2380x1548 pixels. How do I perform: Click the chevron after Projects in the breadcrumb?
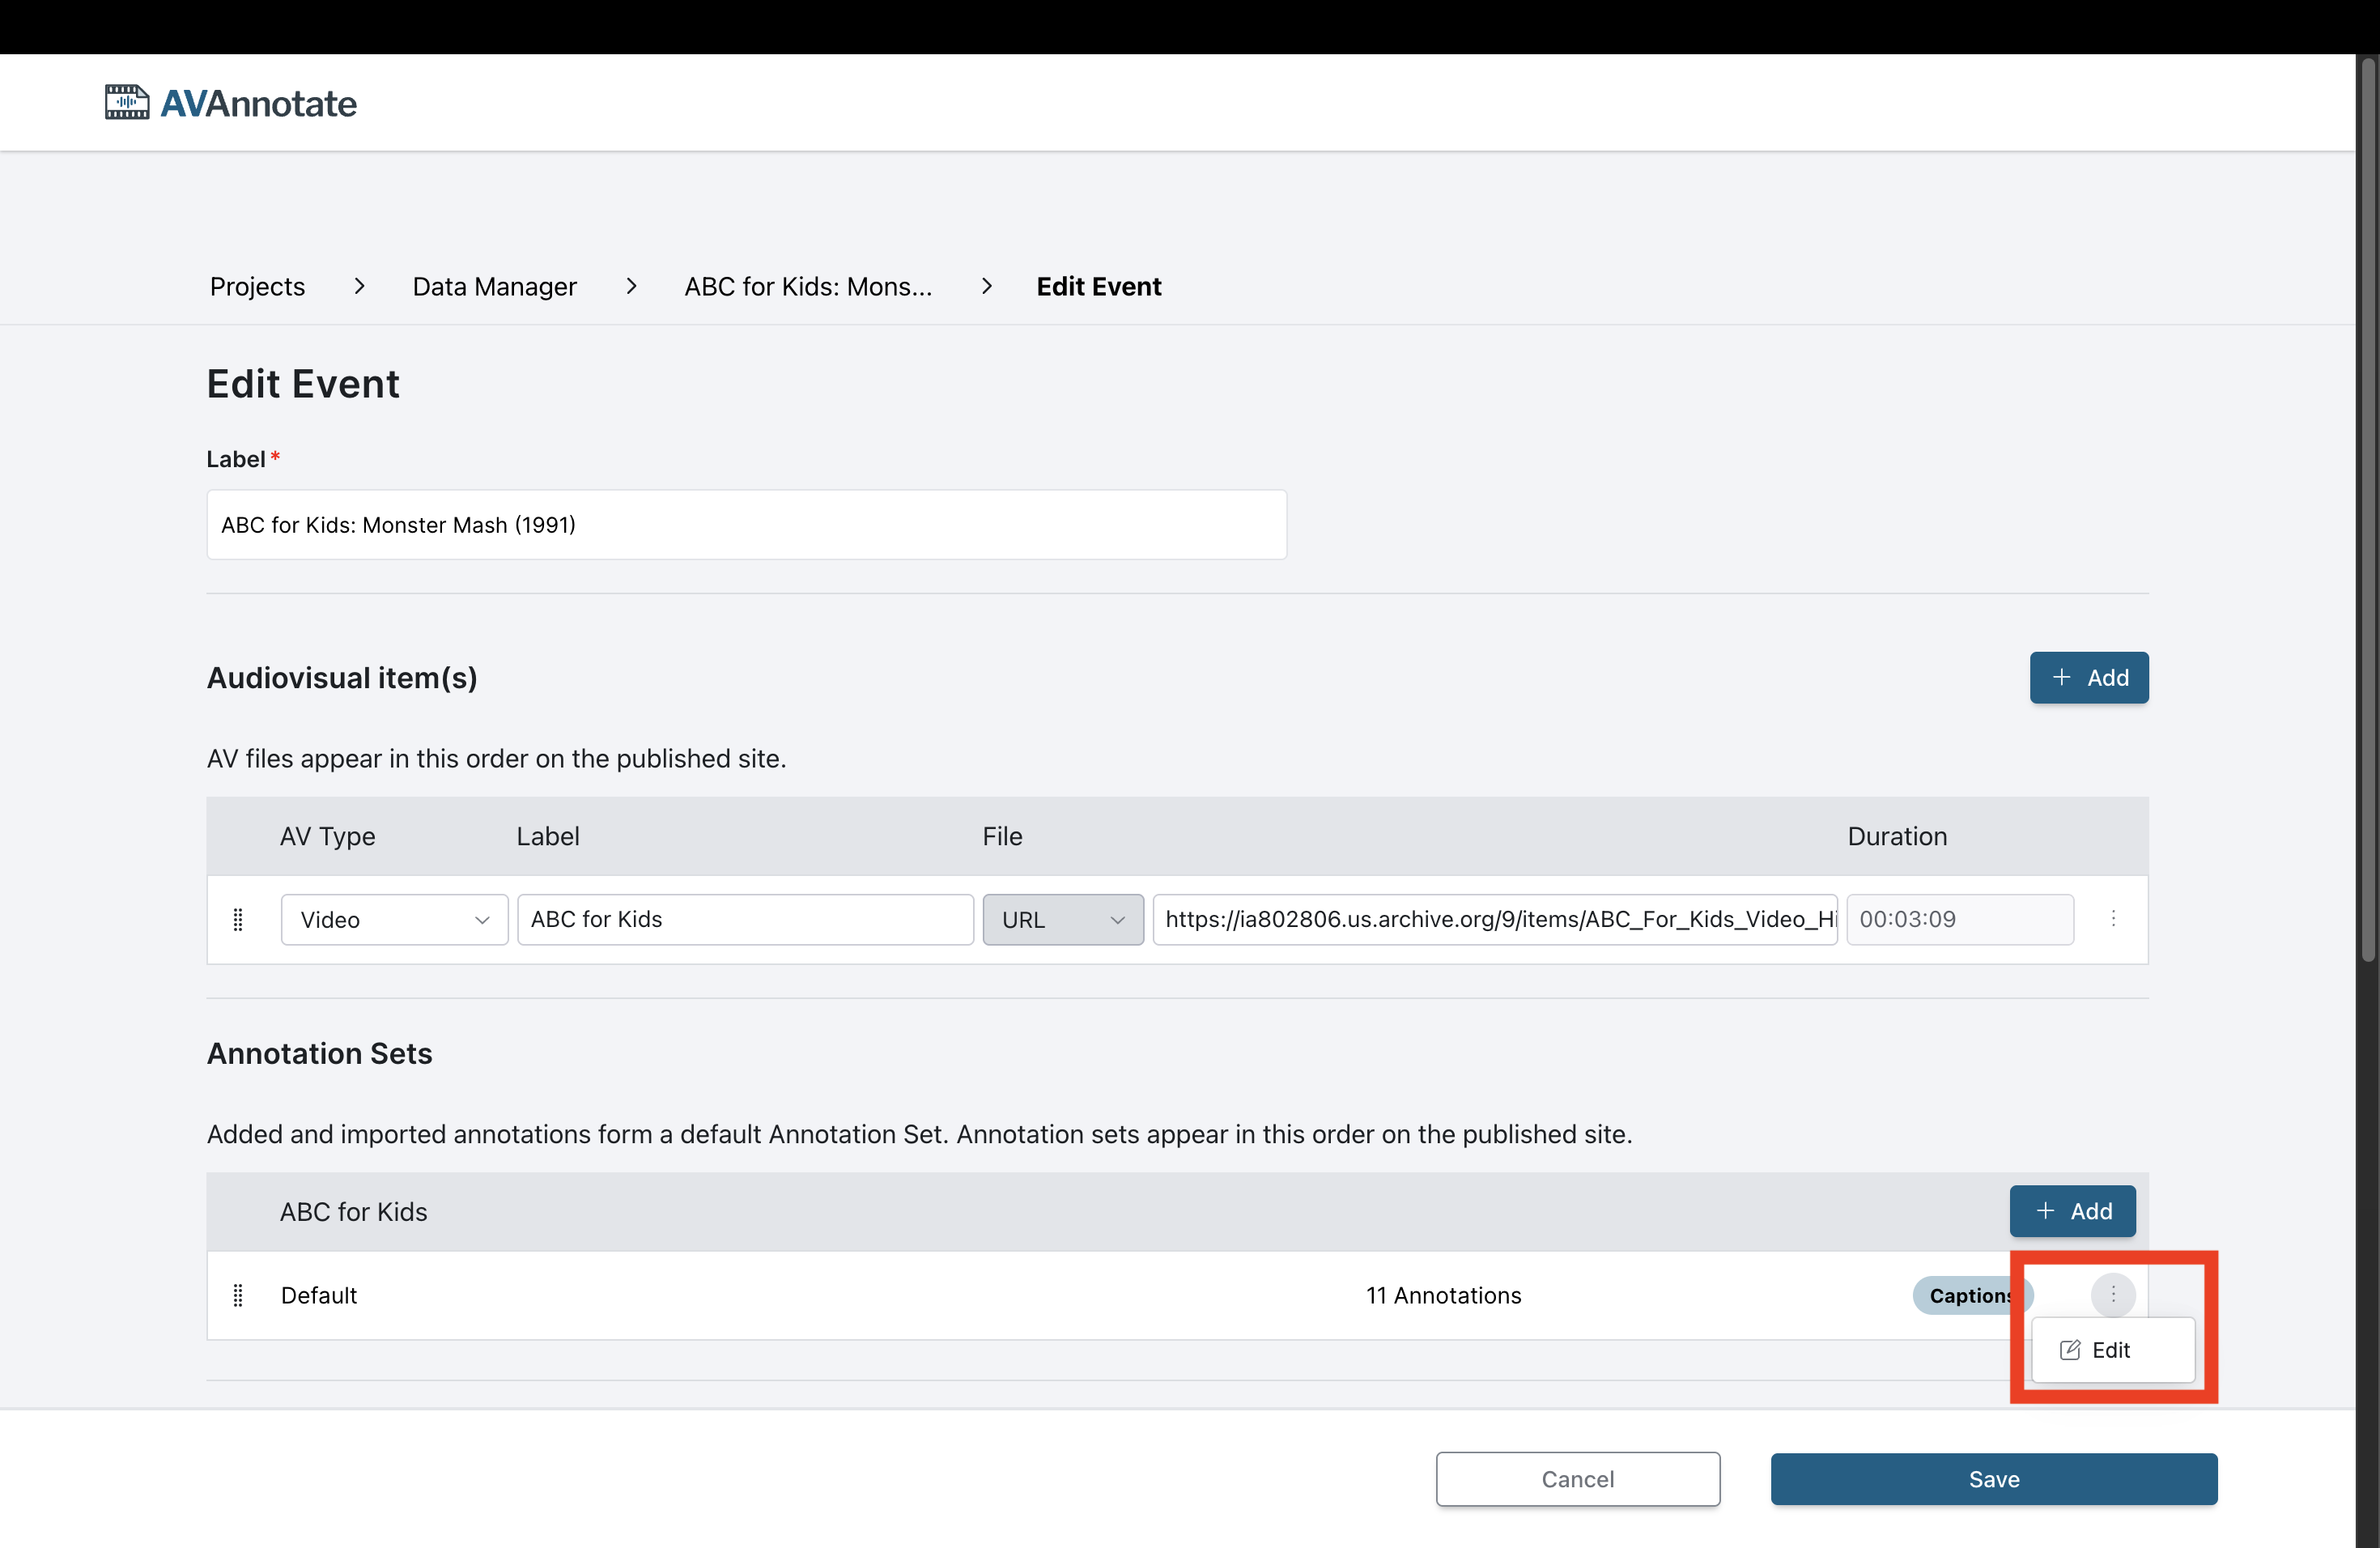tap(359, 286)
